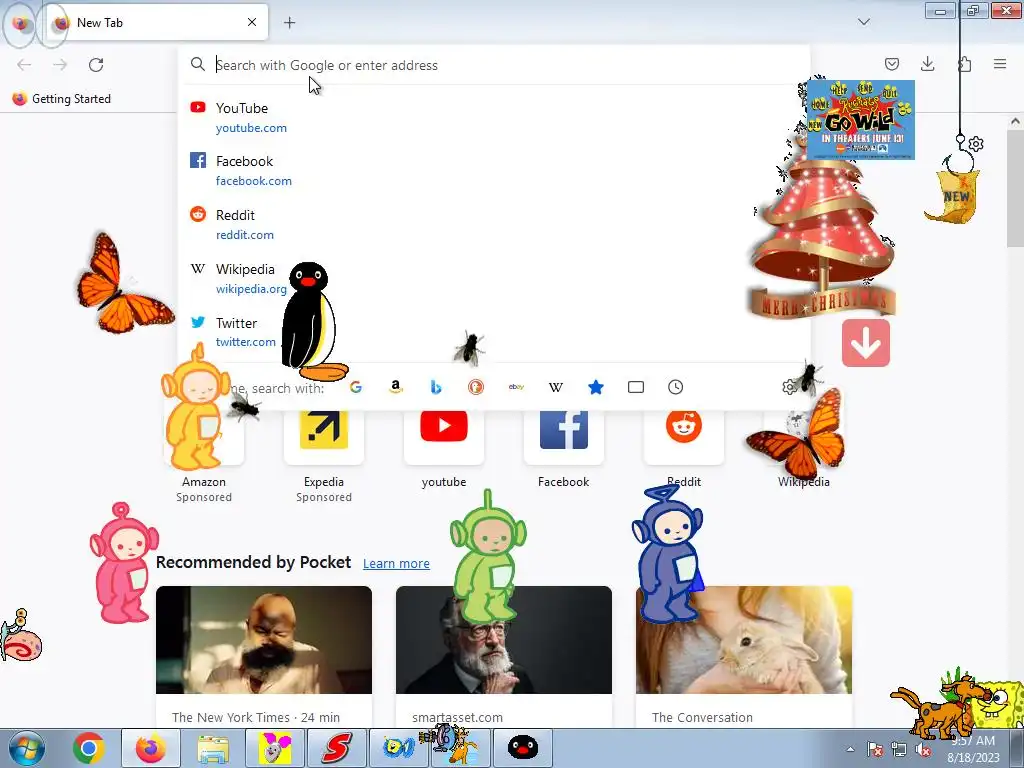1024x768 pixels.
Task: Open the smartasset.com Pocket story
Action: 504,657
